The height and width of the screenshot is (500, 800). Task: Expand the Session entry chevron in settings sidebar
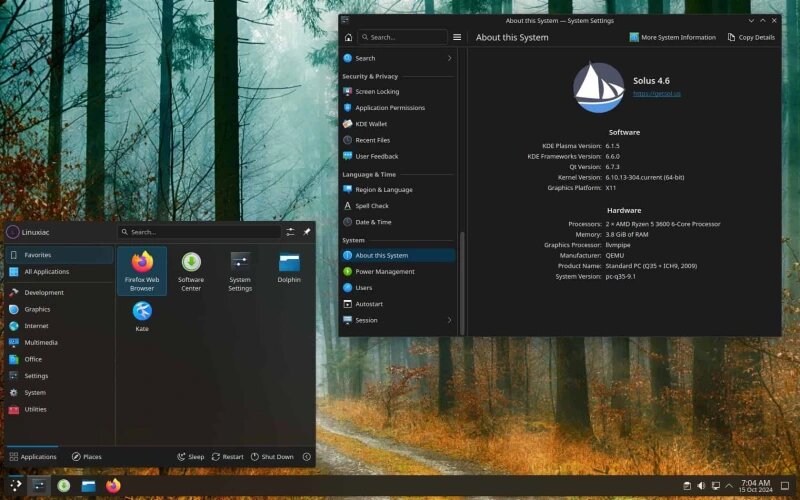[449, 320]
